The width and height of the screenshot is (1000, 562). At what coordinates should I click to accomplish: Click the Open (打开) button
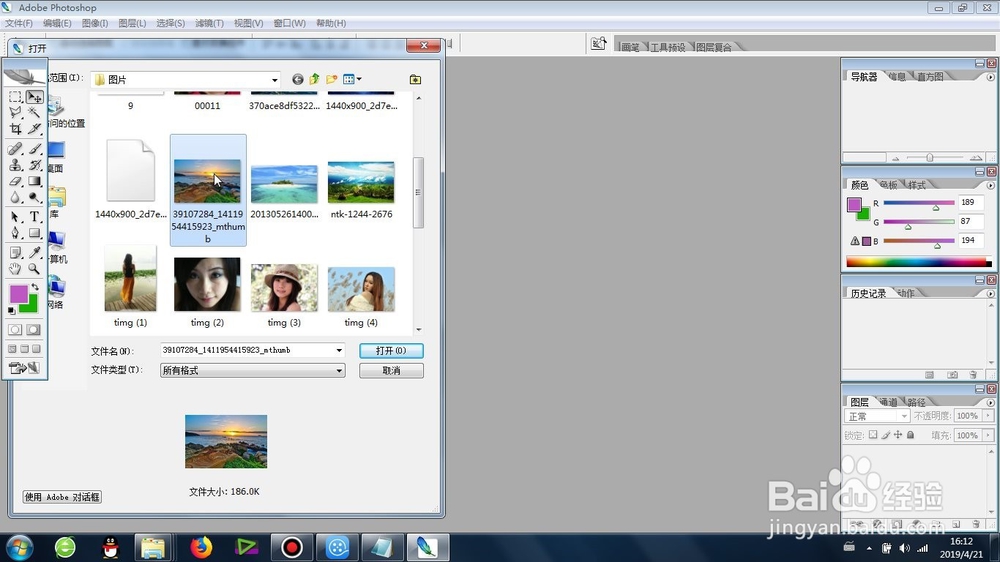391,351
